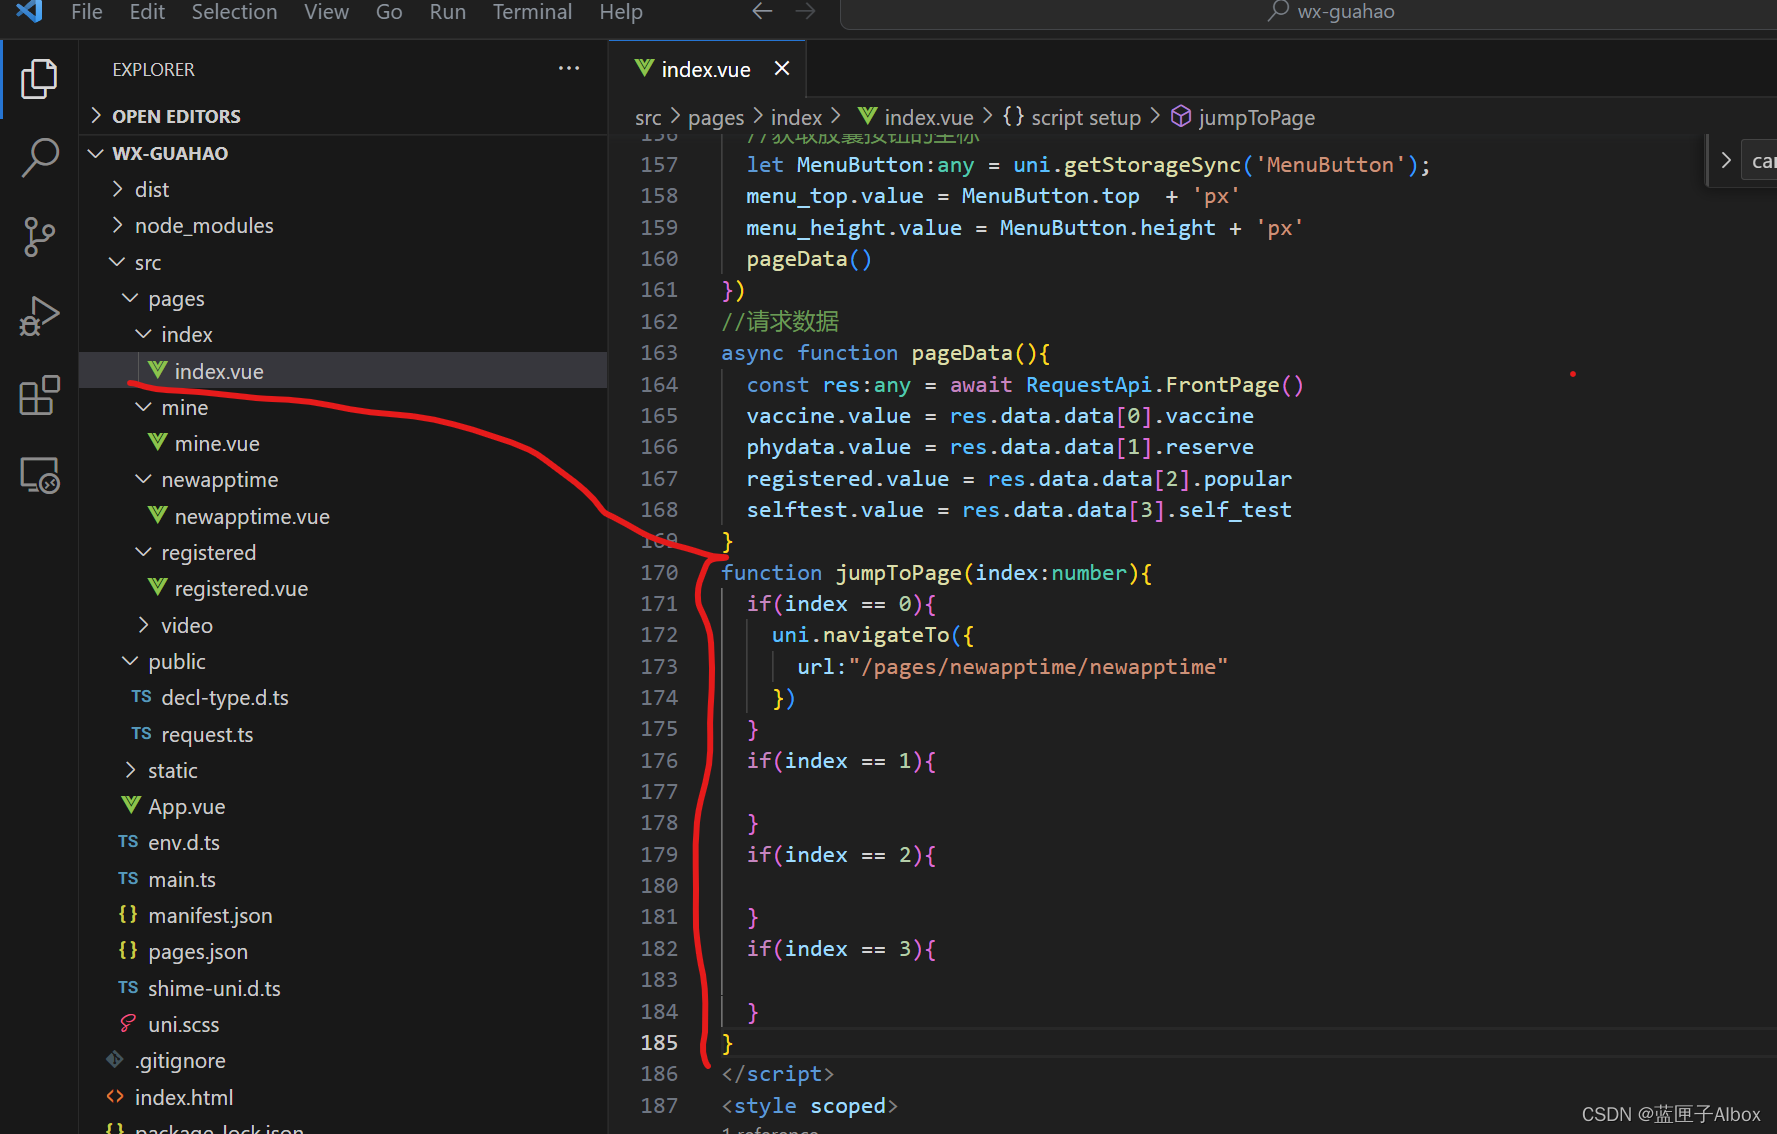Click the src breadcrumb segment
1777x1134 pixels.
pos(648,117)
